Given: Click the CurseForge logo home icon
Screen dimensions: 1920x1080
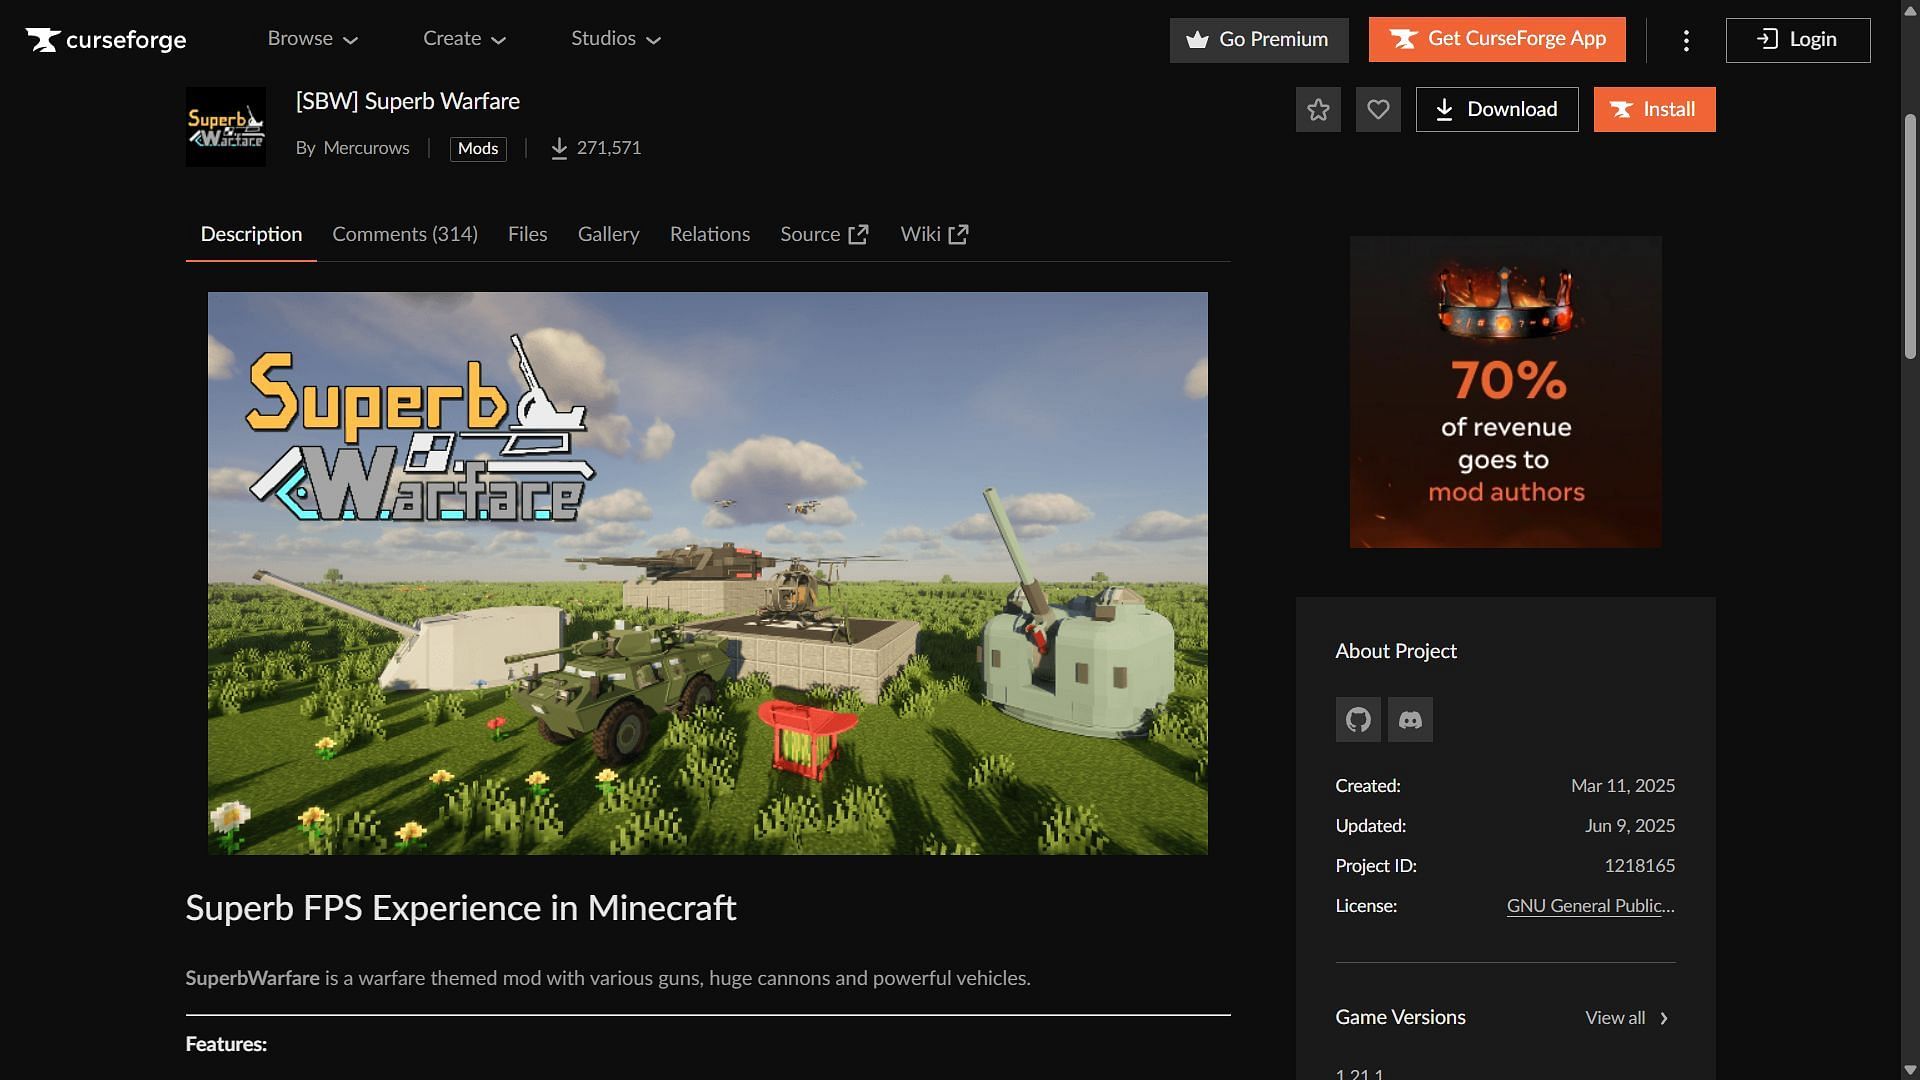Looking at the screenshot, I should (x=105, y=40).
